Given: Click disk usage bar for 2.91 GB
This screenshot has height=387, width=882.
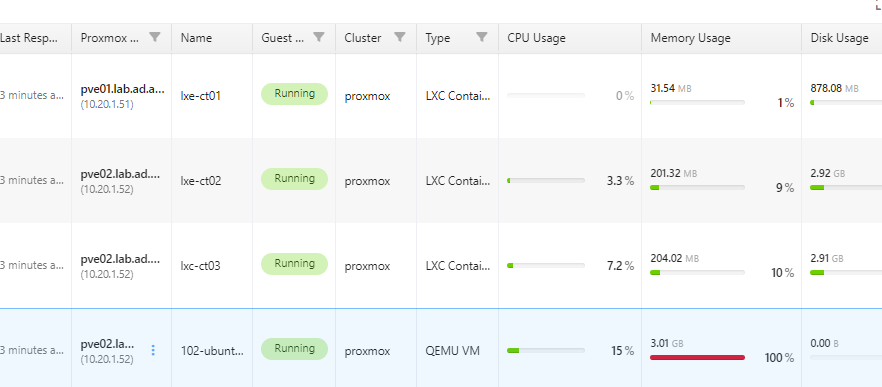Looking at the screenshot, I should pos(846,272).
